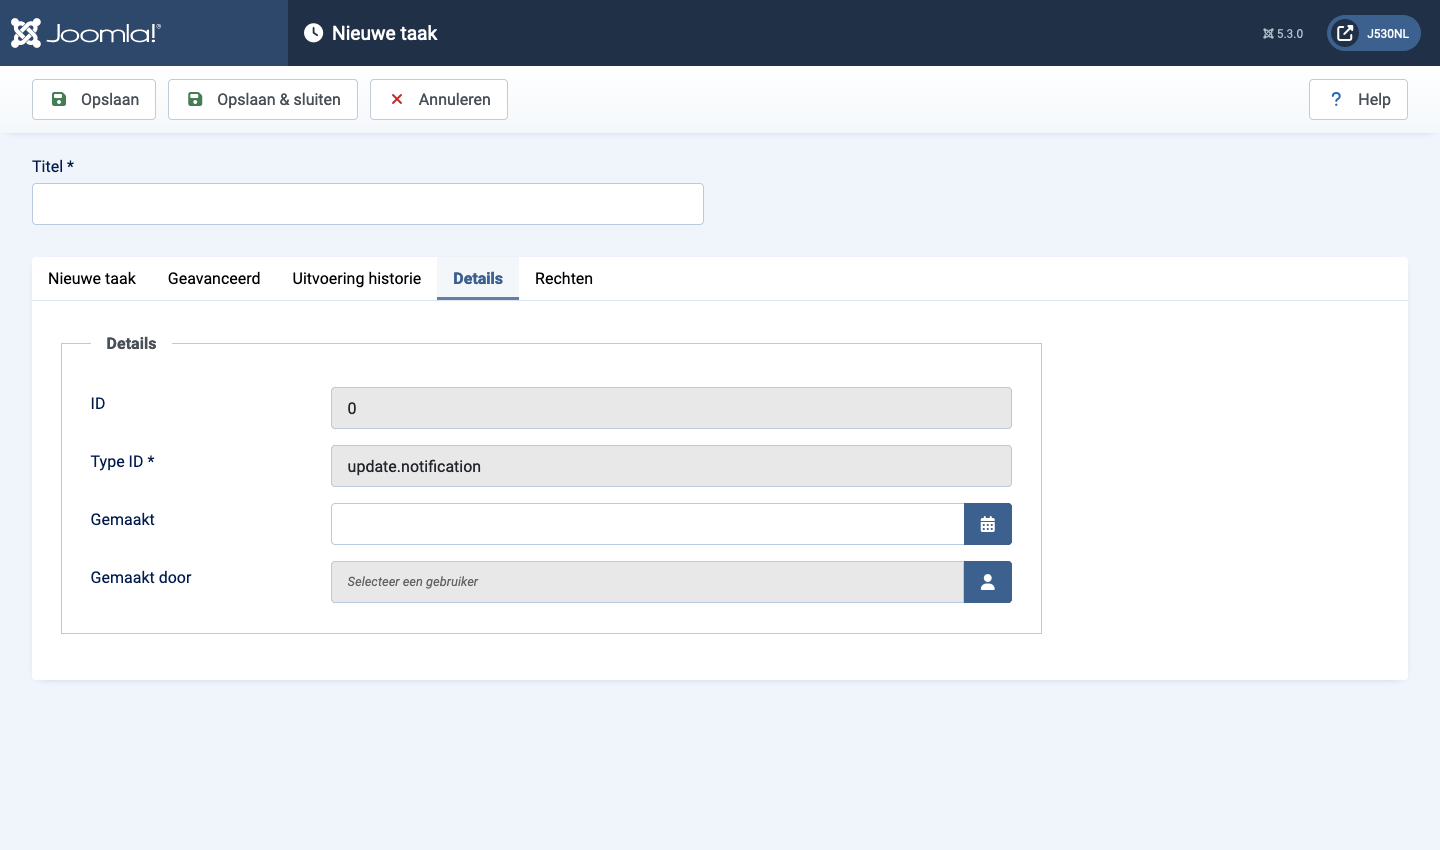Save the task with Opslaan
Image resolution: width=1440 pixels, height=850 pixels.
(x=94, y=99)
